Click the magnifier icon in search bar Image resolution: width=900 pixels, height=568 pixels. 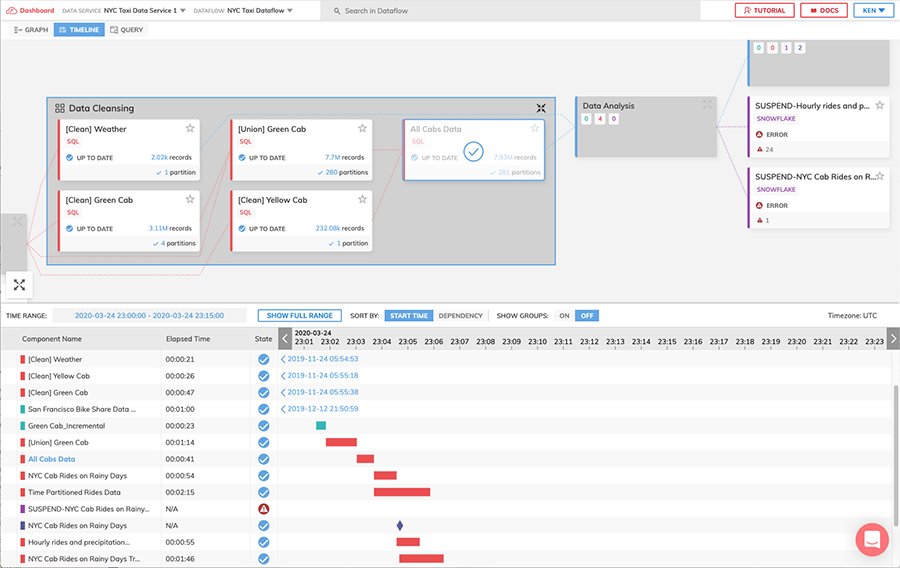pos(335,11)
